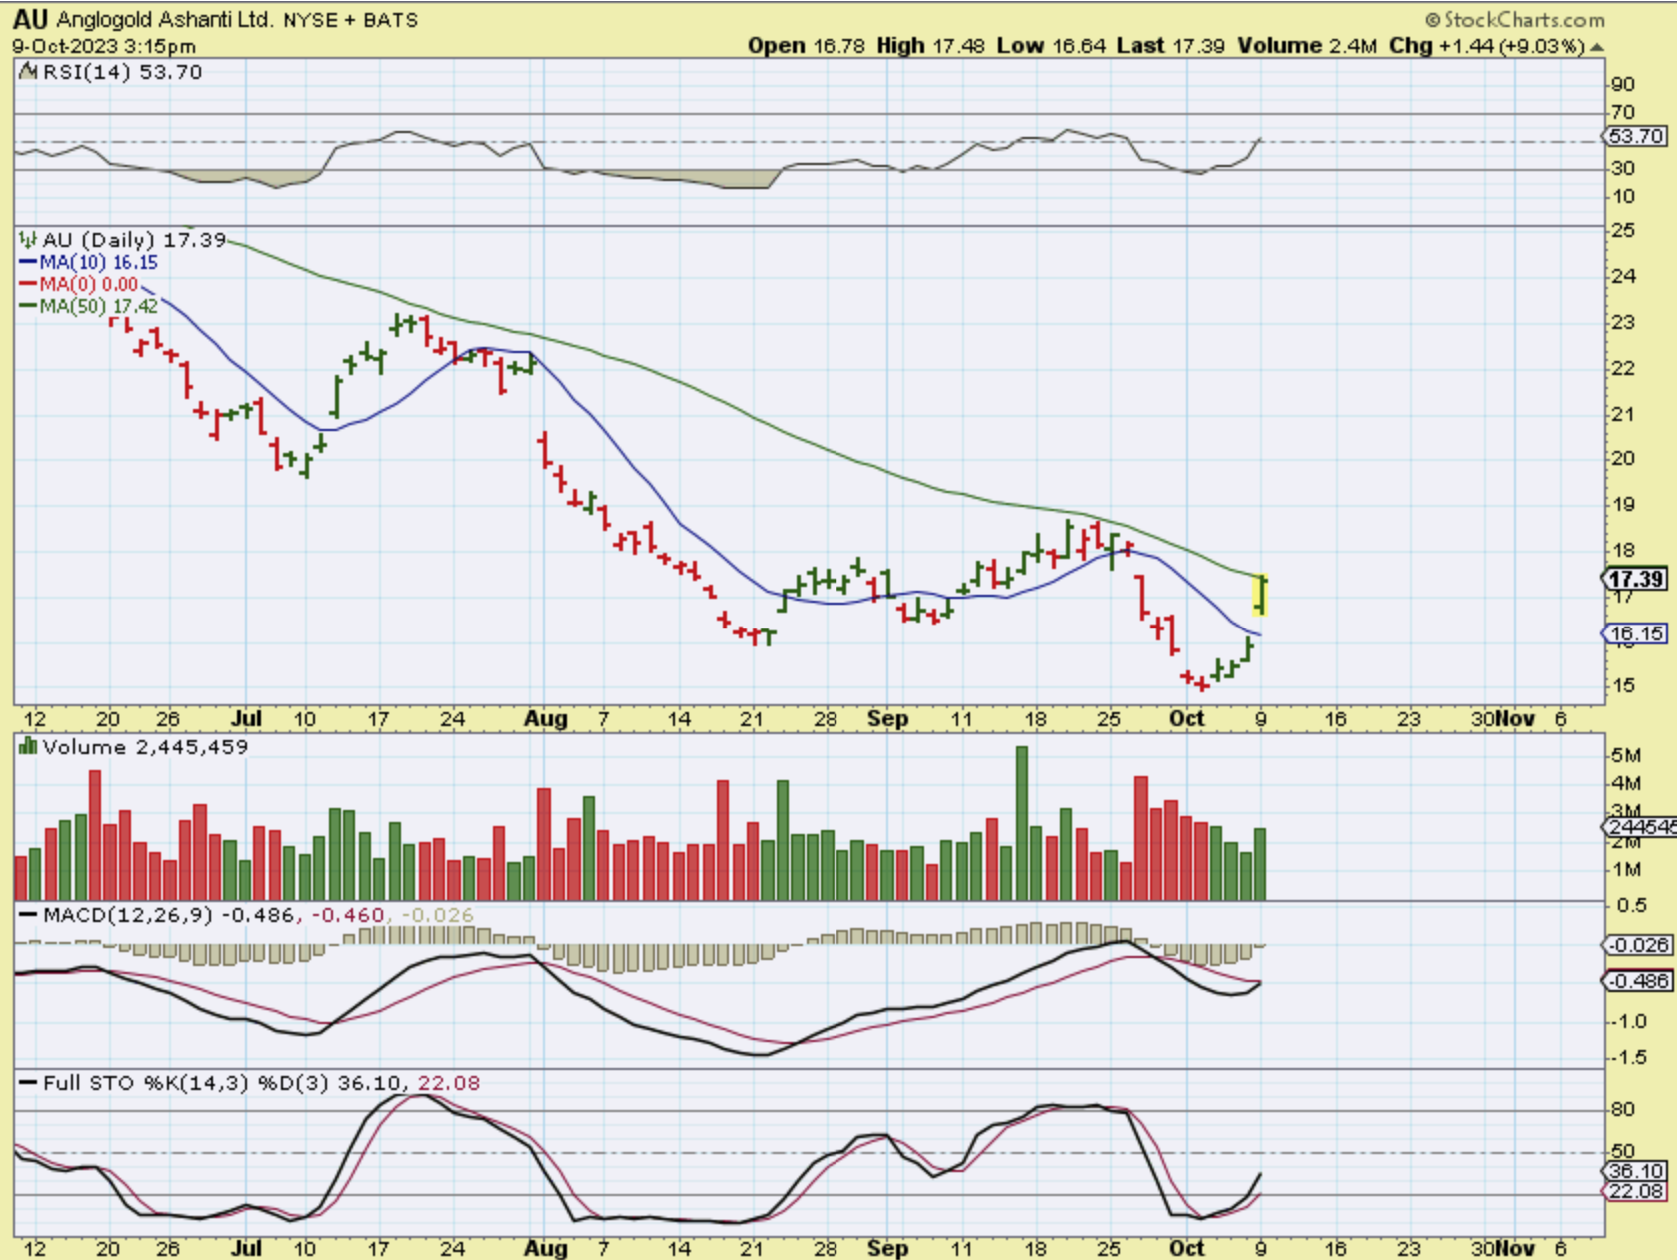
Task: Click the MA(50) 17.42 legend entry
Action: (98, 306)
